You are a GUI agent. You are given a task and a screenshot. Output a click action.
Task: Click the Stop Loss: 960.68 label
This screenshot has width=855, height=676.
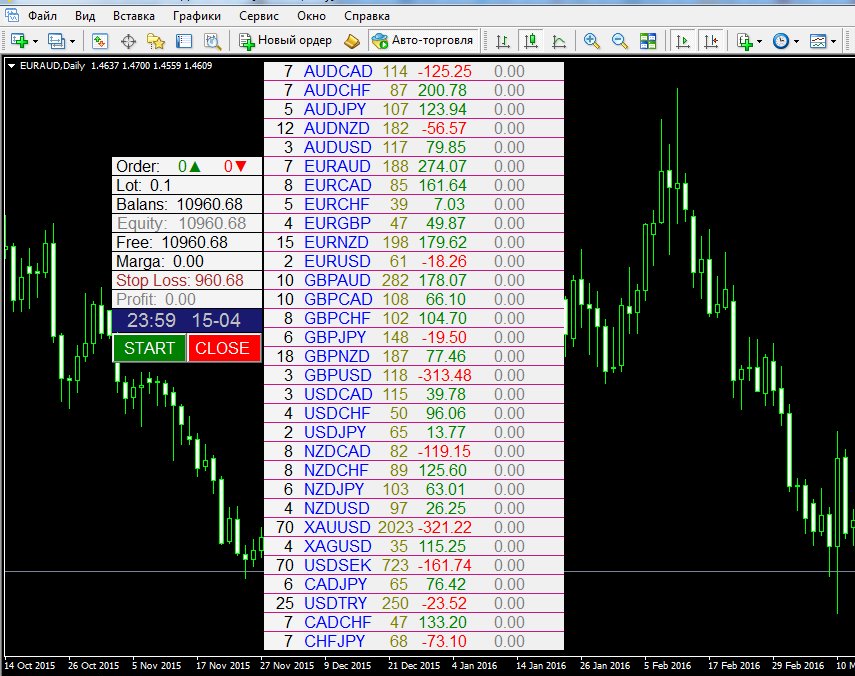tap(180, 280)
